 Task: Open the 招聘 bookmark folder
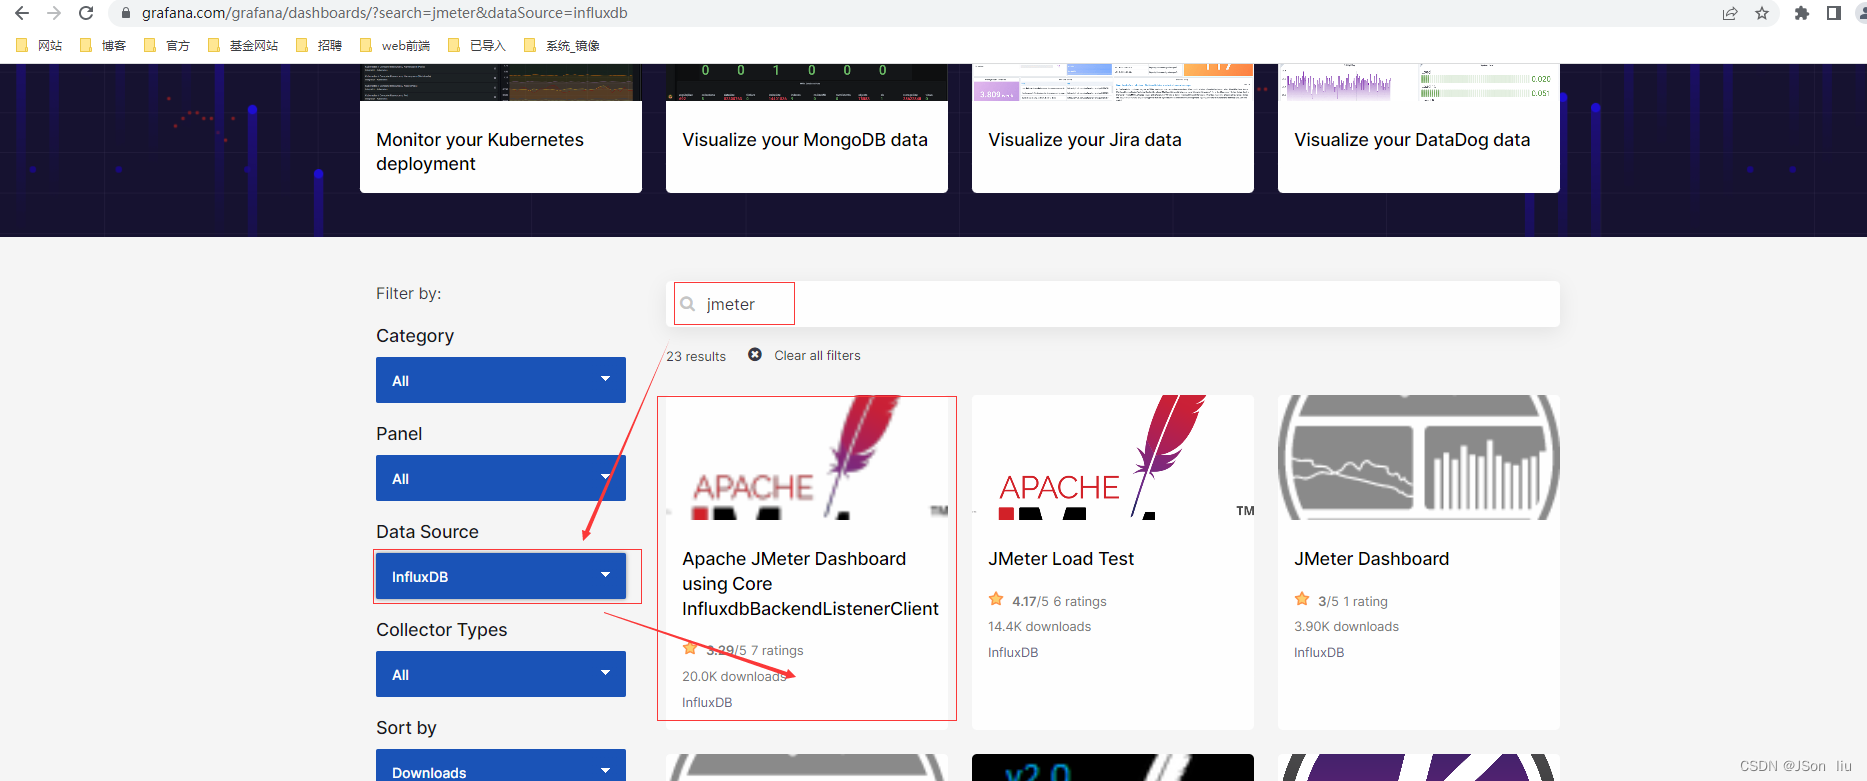319,45
